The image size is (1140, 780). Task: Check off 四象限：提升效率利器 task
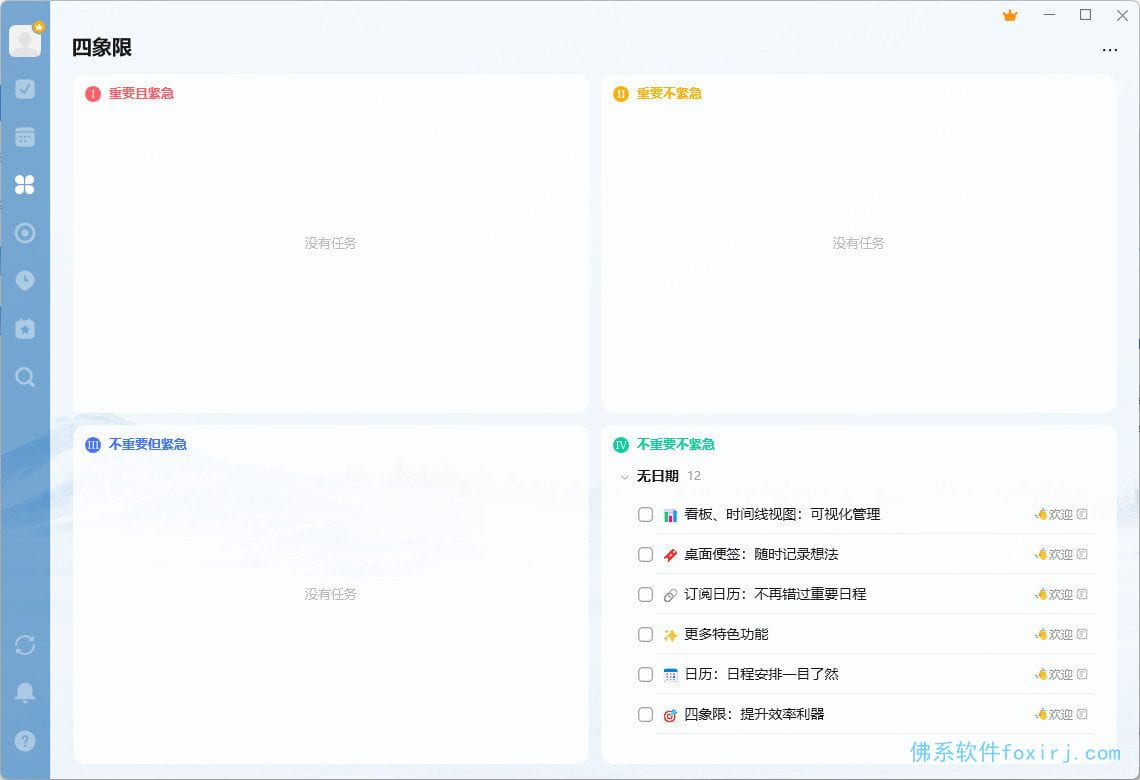(645, 715)
